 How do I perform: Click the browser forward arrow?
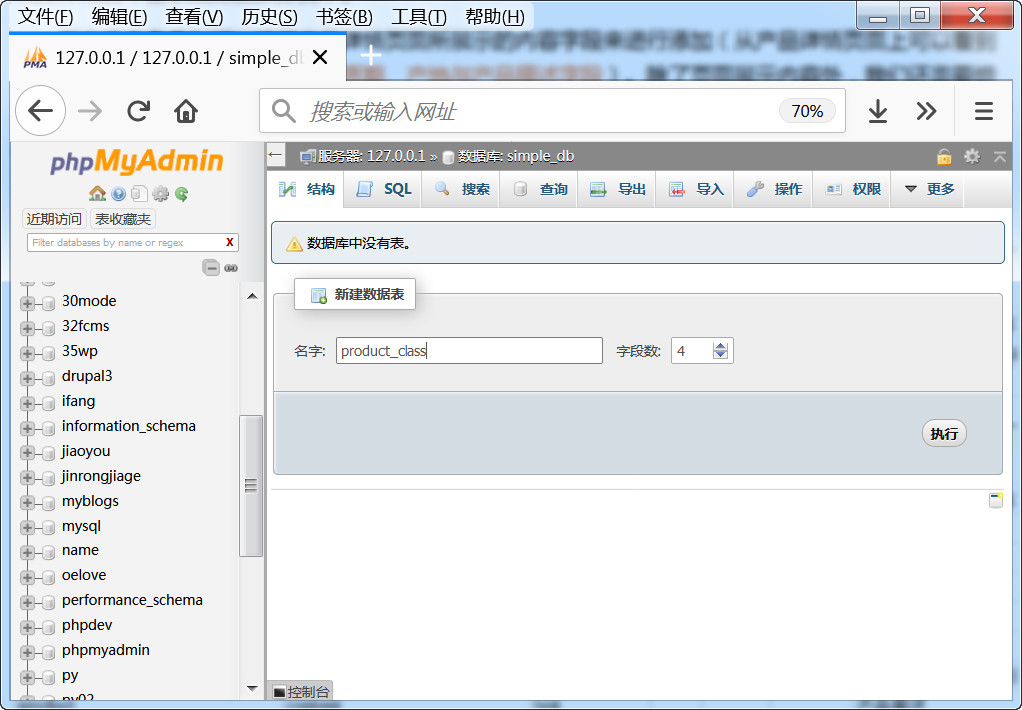[90, 111]
